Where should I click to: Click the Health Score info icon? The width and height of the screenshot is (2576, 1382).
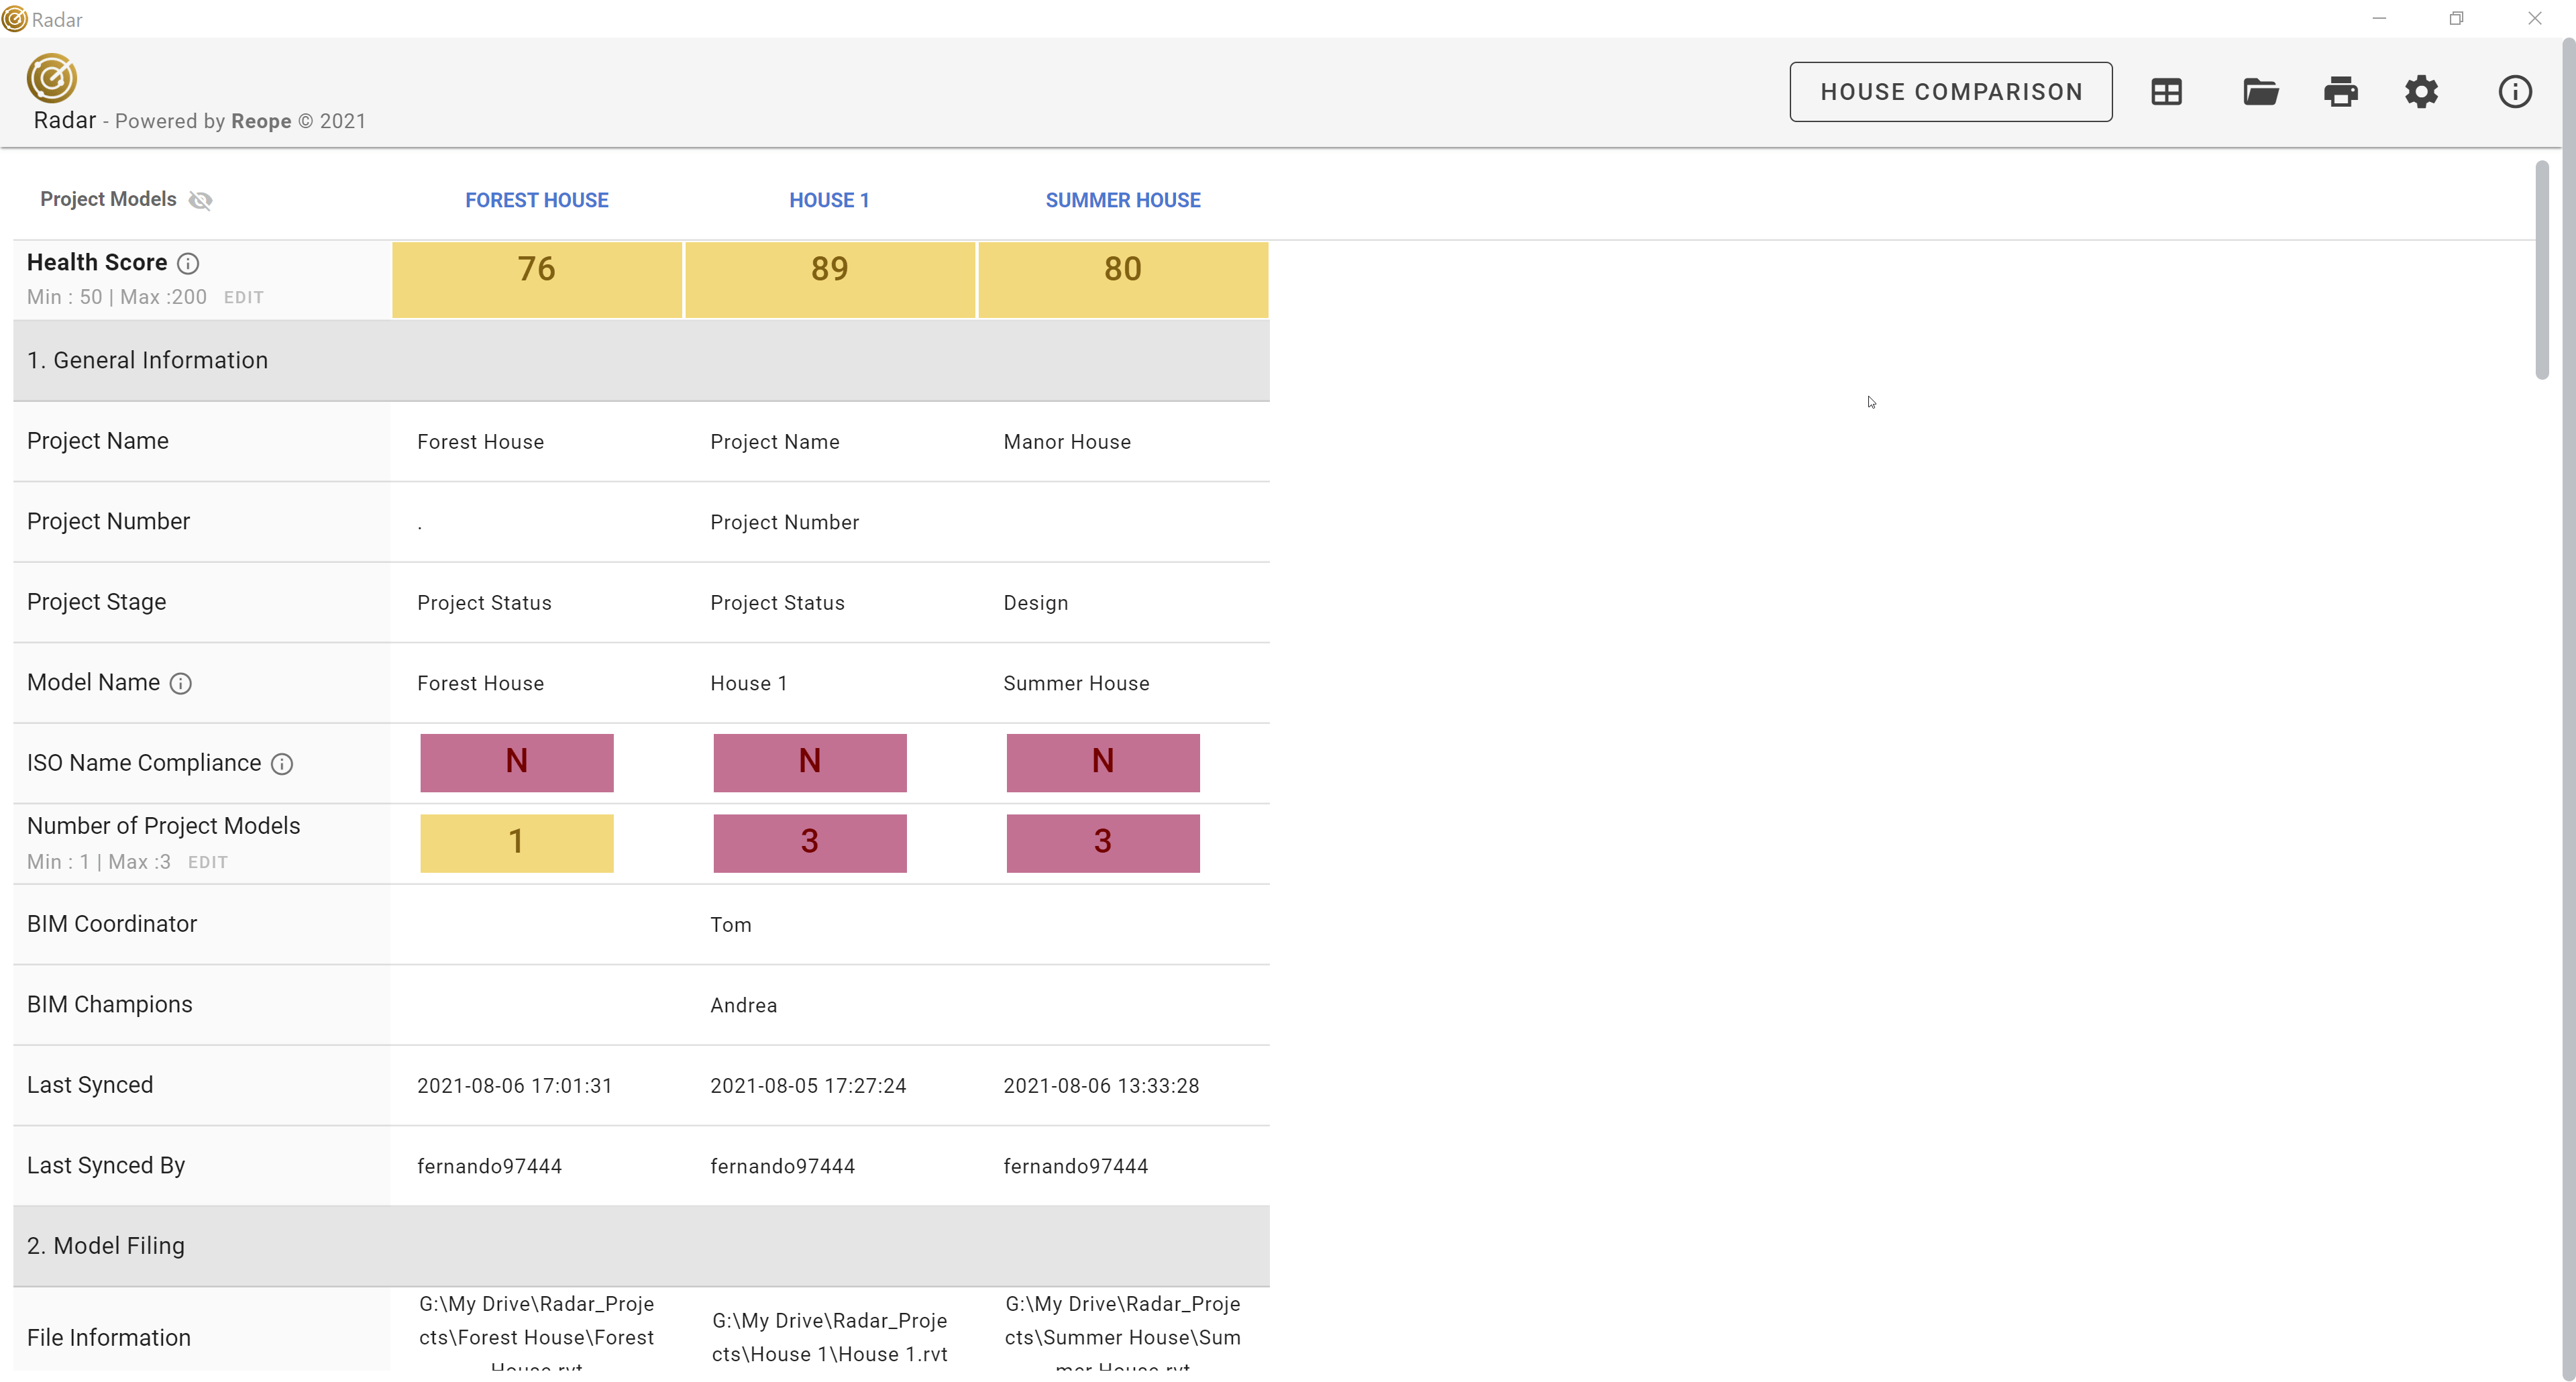[188, 263]
